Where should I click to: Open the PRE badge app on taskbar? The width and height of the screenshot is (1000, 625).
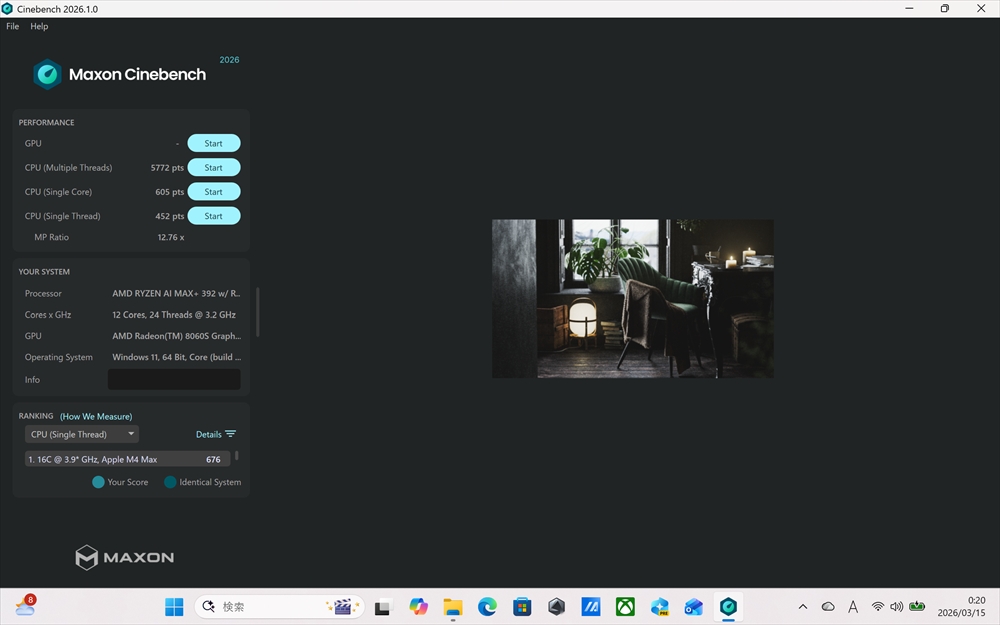[x=659, y=607]
